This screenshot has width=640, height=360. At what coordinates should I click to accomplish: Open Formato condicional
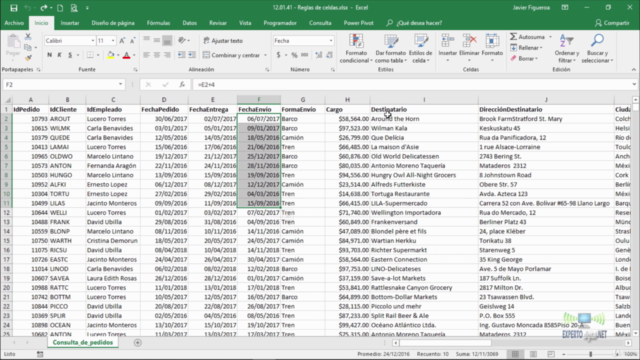click(356, 48)
